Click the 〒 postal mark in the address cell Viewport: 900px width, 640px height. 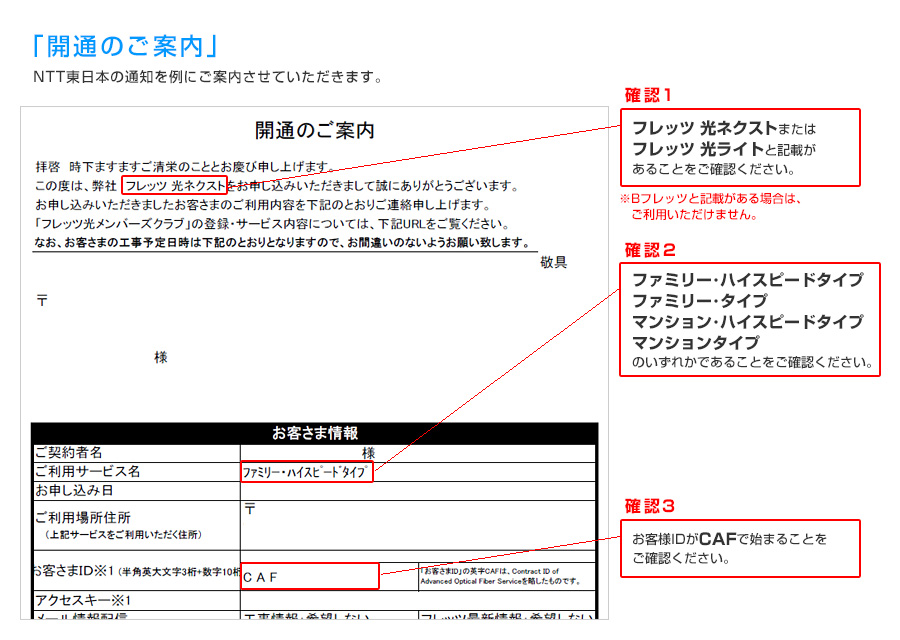click(x=250, y=508)
